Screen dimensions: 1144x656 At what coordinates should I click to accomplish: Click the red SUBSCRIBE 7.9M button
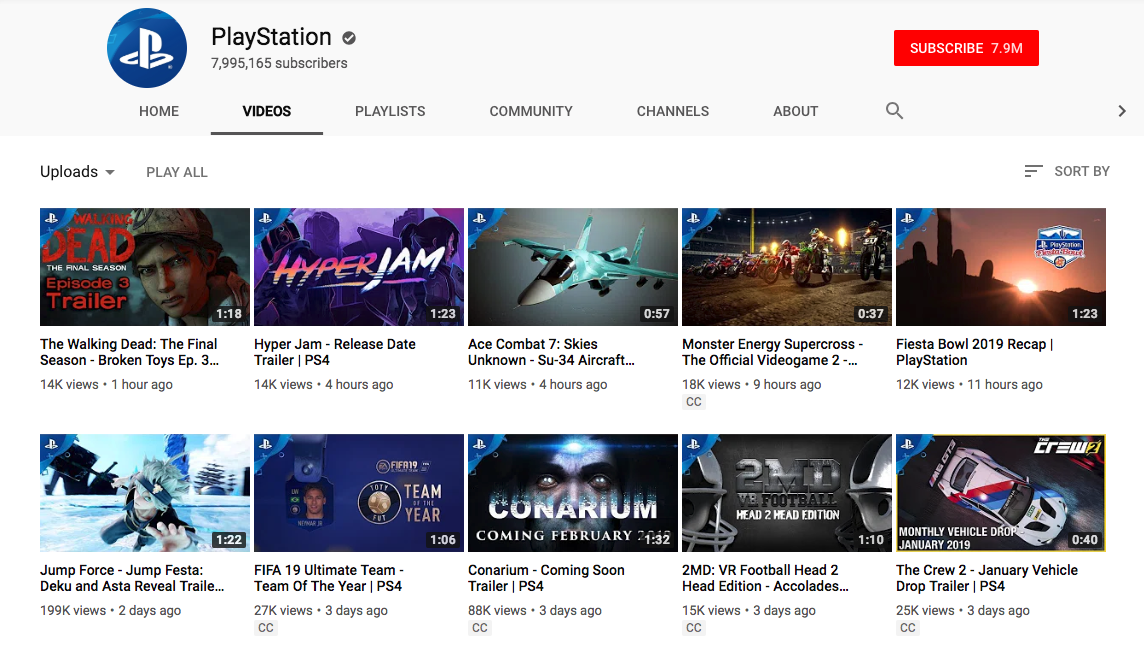click(966, 48)
